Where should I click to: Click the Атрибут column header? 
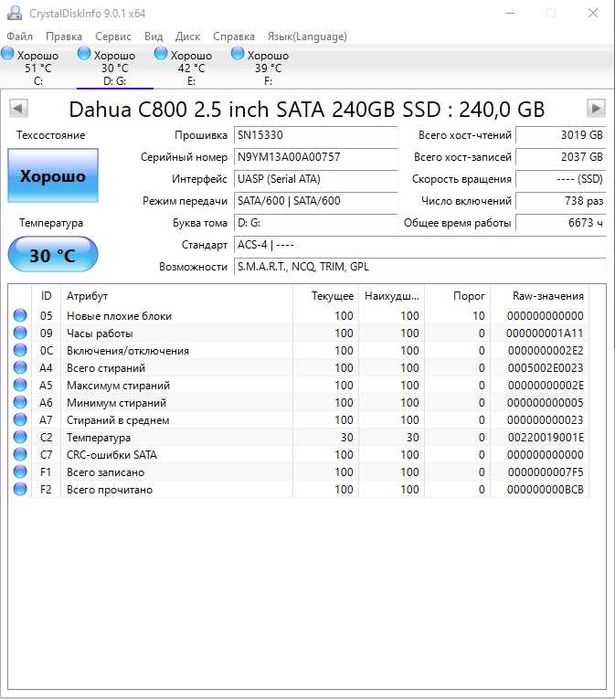[176, 296]
